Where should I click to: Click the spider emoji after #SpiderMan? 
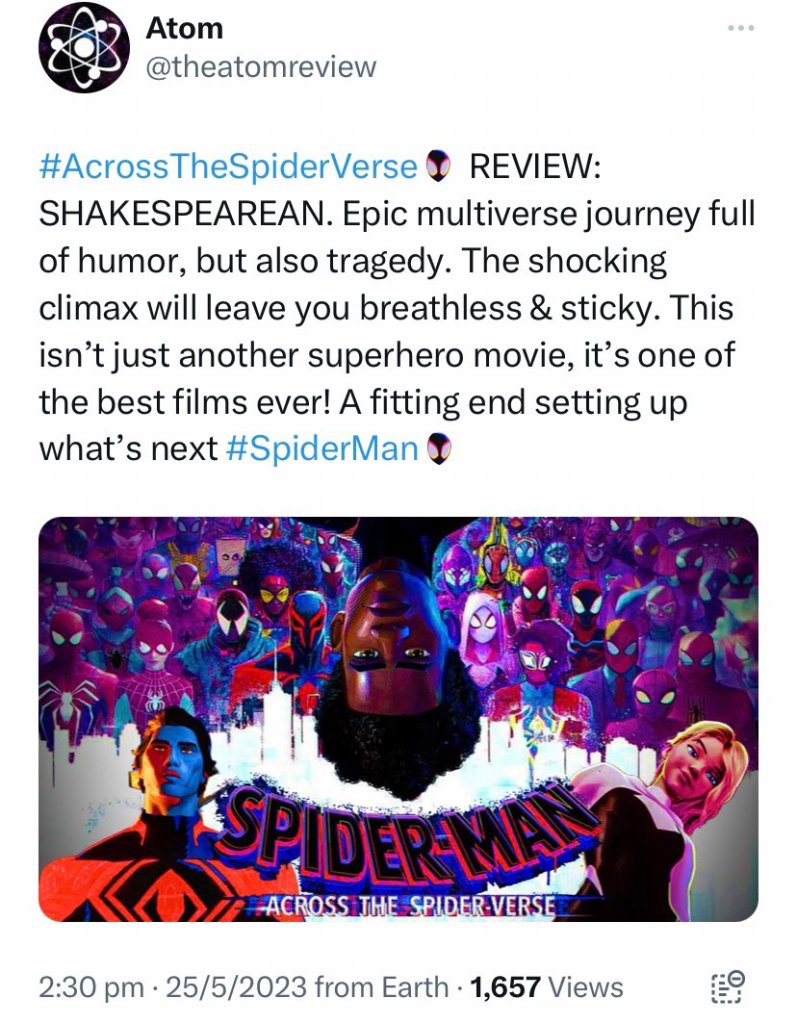click(438, 449)
